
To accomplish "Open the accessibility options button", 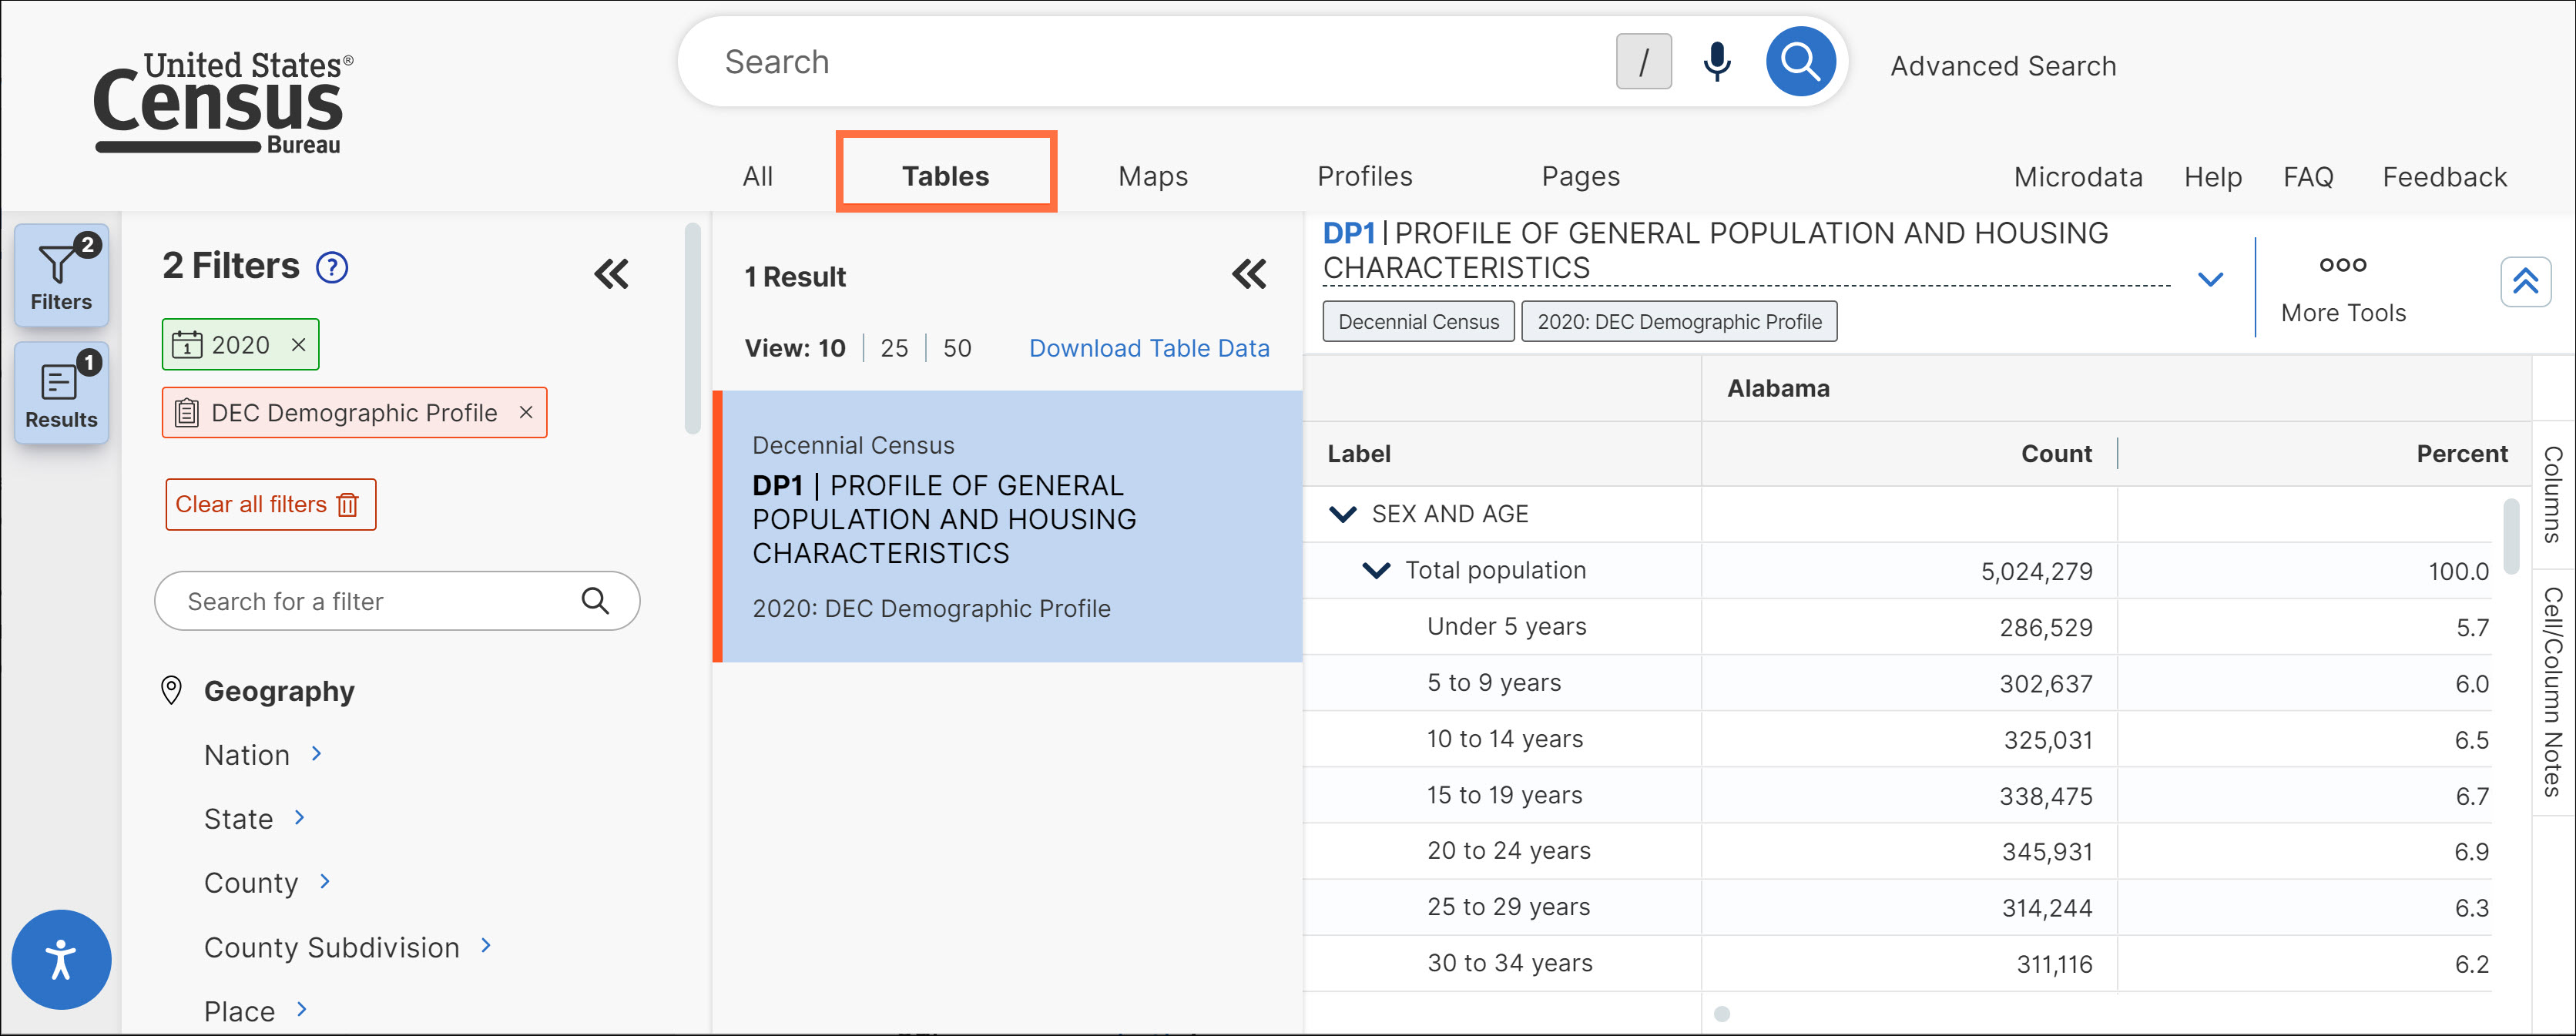I will (61, 959).
